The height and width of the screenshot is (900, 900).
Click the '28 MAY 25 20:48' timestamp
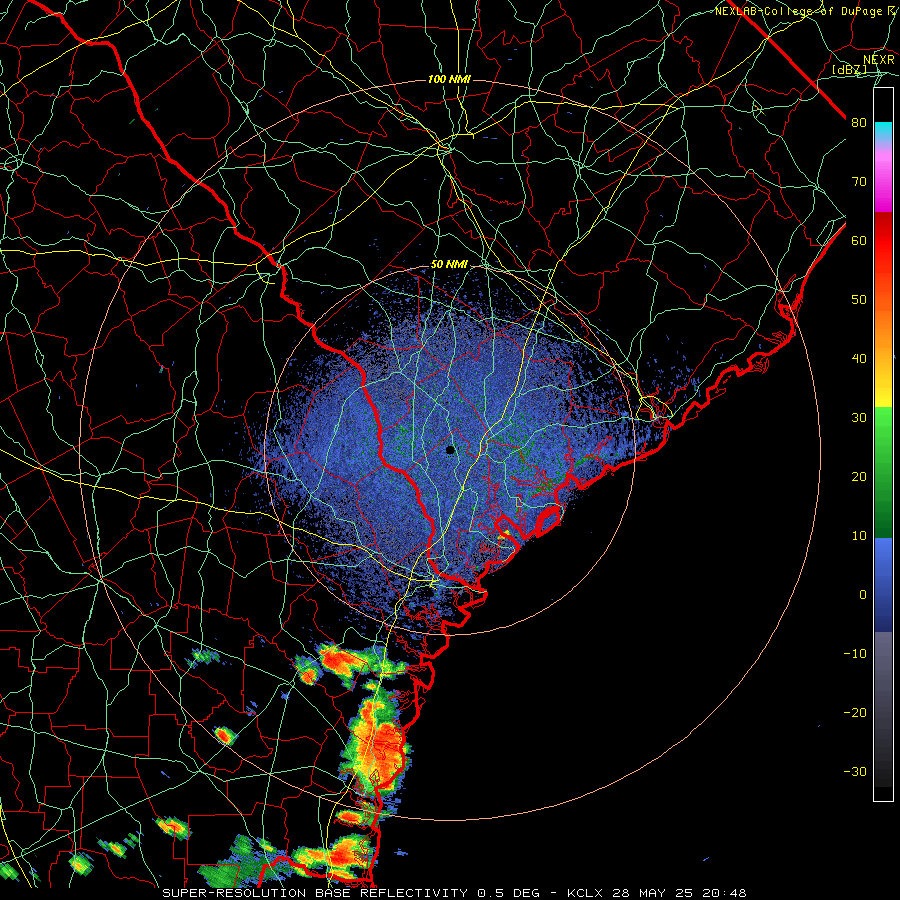[x=678, y=893]
